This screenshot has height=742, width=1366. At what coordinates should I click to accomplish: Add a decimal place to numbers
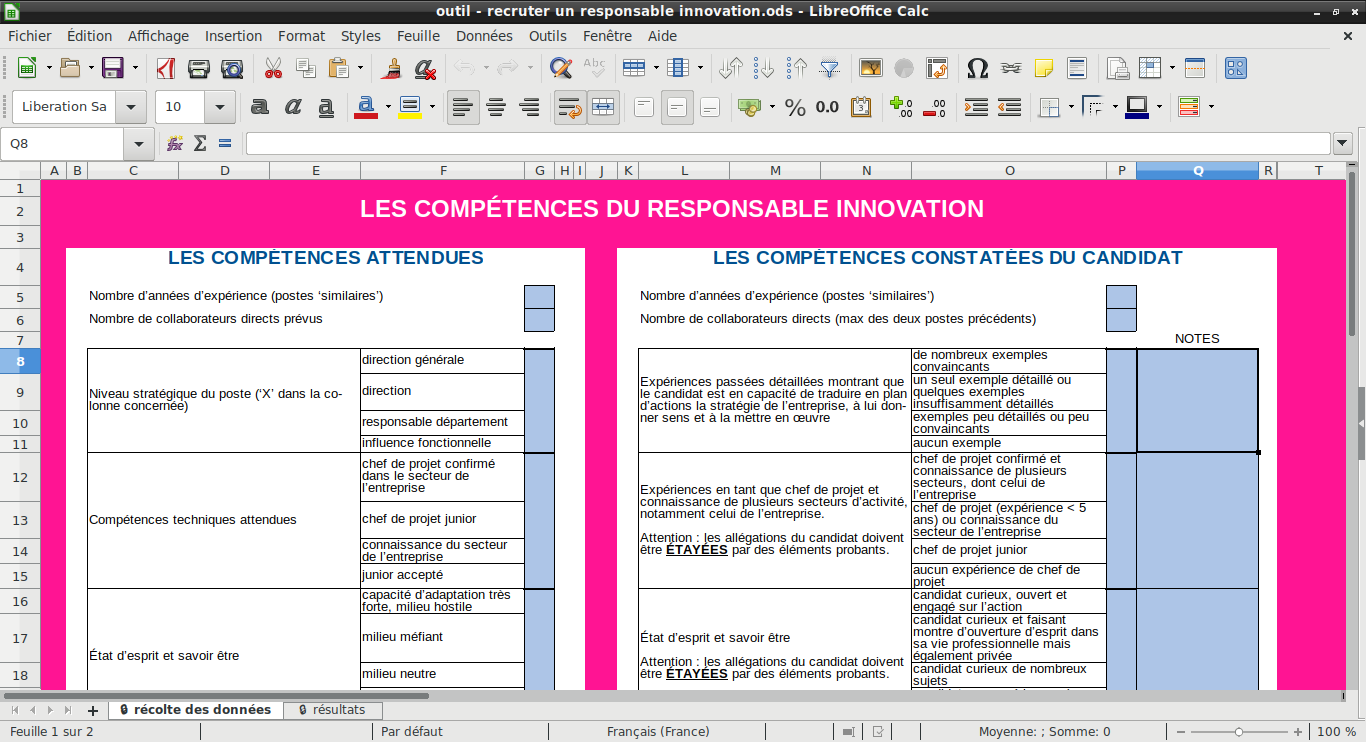900,107
